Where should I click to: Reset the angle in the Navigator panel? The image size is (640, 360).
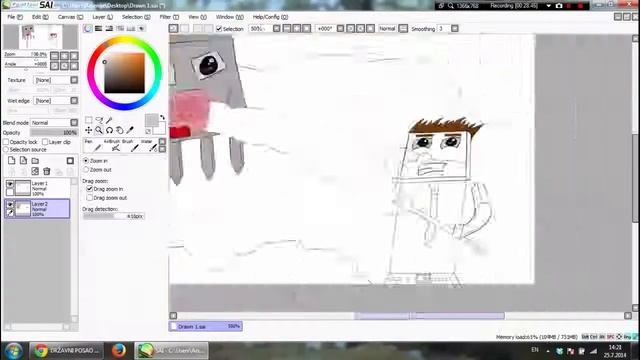74,65
